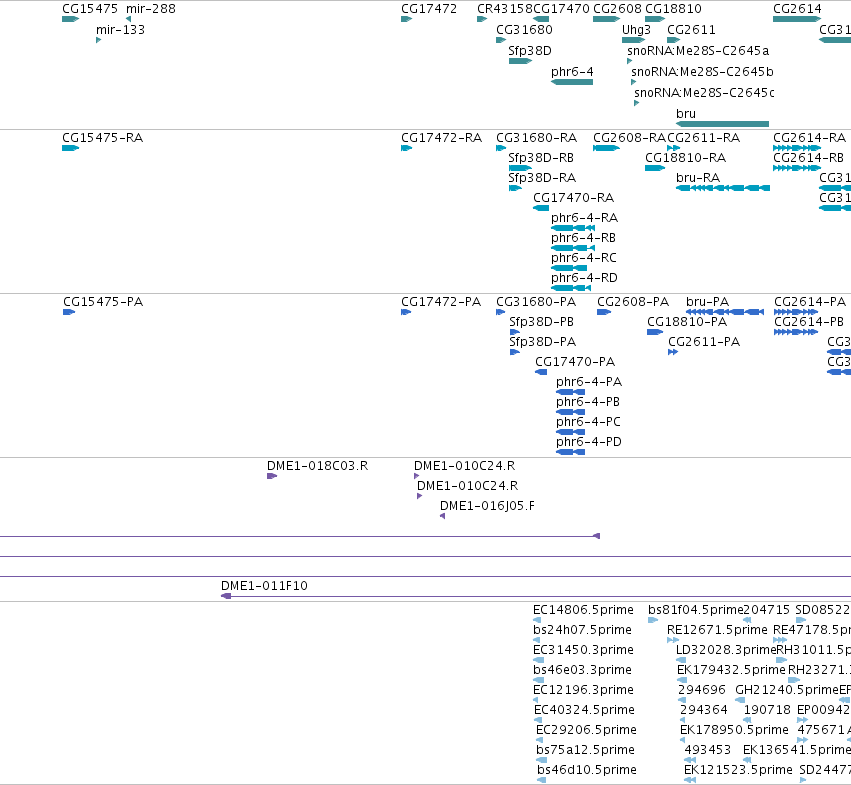The height and width of the screenshot is (785, 851).
Task: Select the CG2614 gene arrow glyph
Action: [x=797, y=19]
